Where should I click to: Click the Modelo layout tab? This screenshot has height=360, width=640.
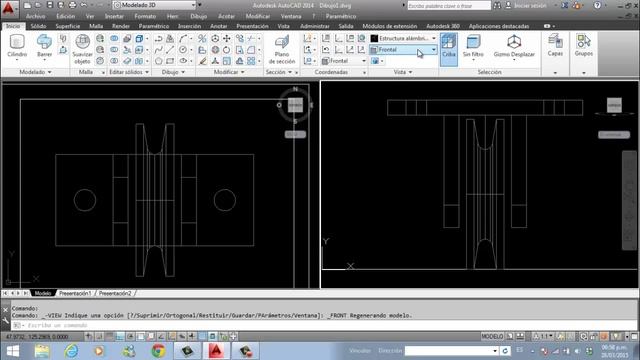pos(43,293)
